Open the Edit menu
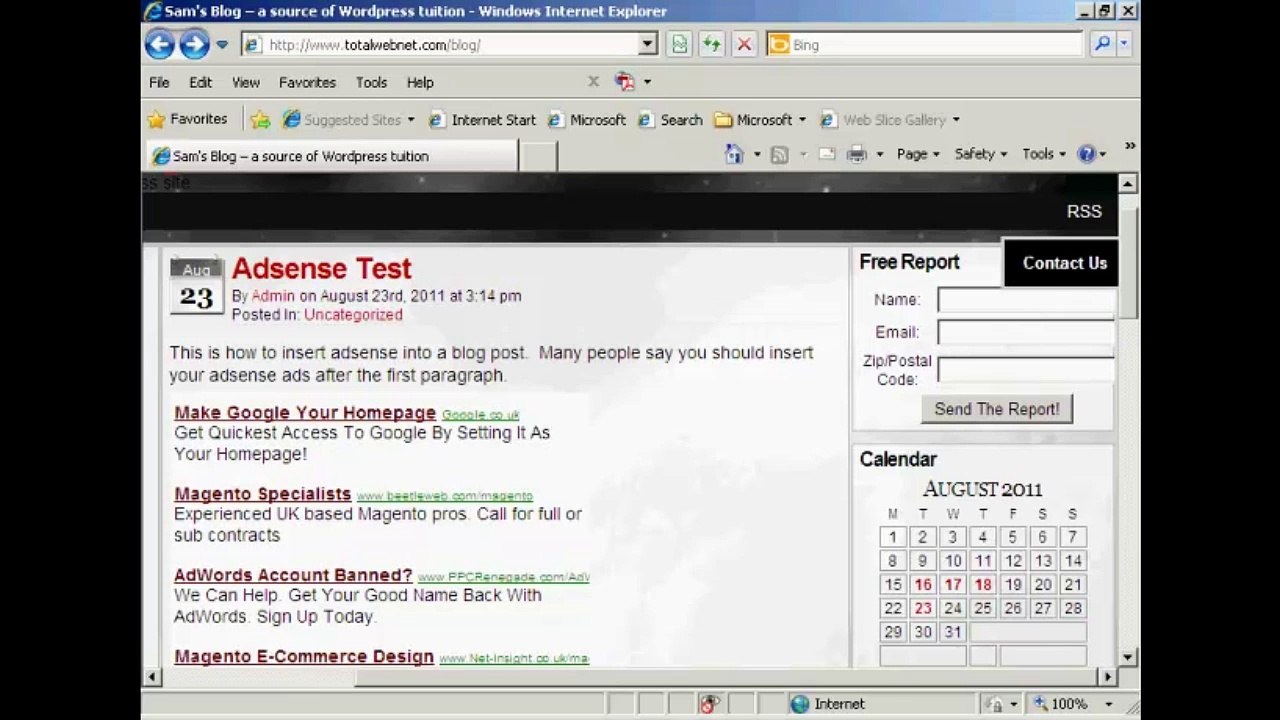The height and width of the screenshot is (720, 1280). 200,82
